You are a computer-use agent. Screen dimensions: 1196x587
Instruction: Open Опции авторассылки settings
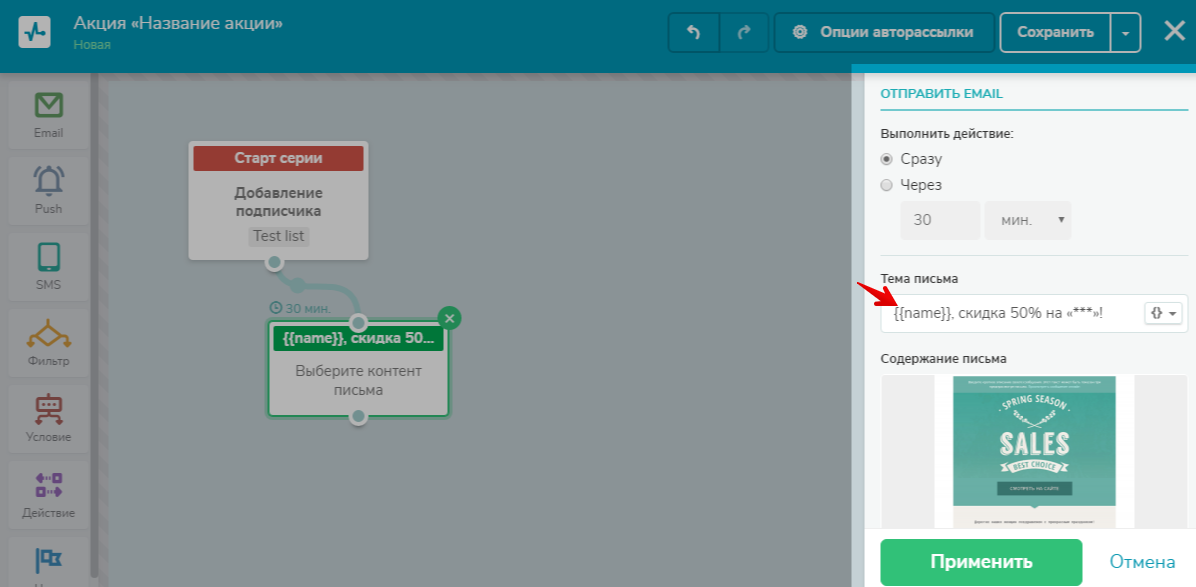tap(884, 32)
